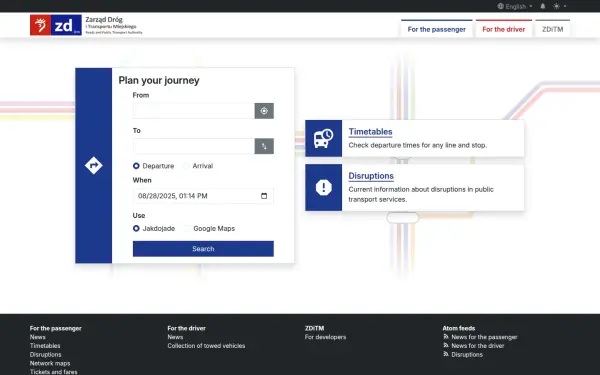Use current location button beside From field
Image resolution: width=600 pixels, height=375 pixels.
coord(264,111)
